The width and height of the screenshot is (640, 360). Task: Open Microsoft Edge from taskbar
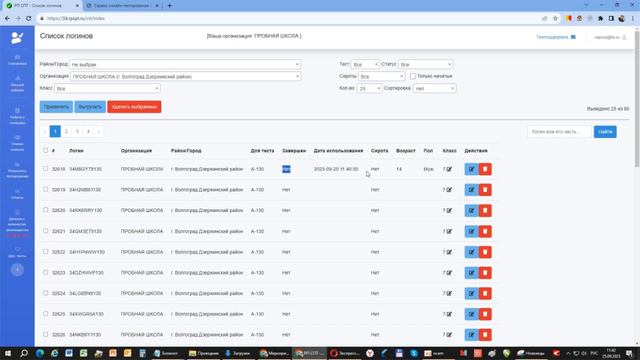coord(40,353)
